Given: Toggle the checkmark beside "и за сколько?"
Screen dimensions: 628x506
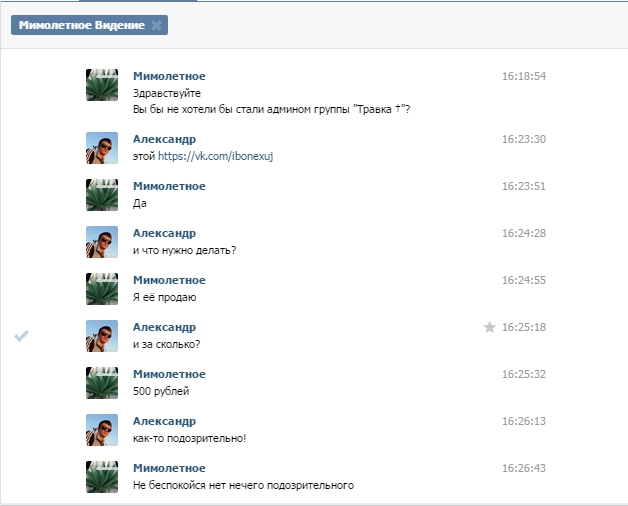Looking at the screenshot, I should (x=22, y=336).
